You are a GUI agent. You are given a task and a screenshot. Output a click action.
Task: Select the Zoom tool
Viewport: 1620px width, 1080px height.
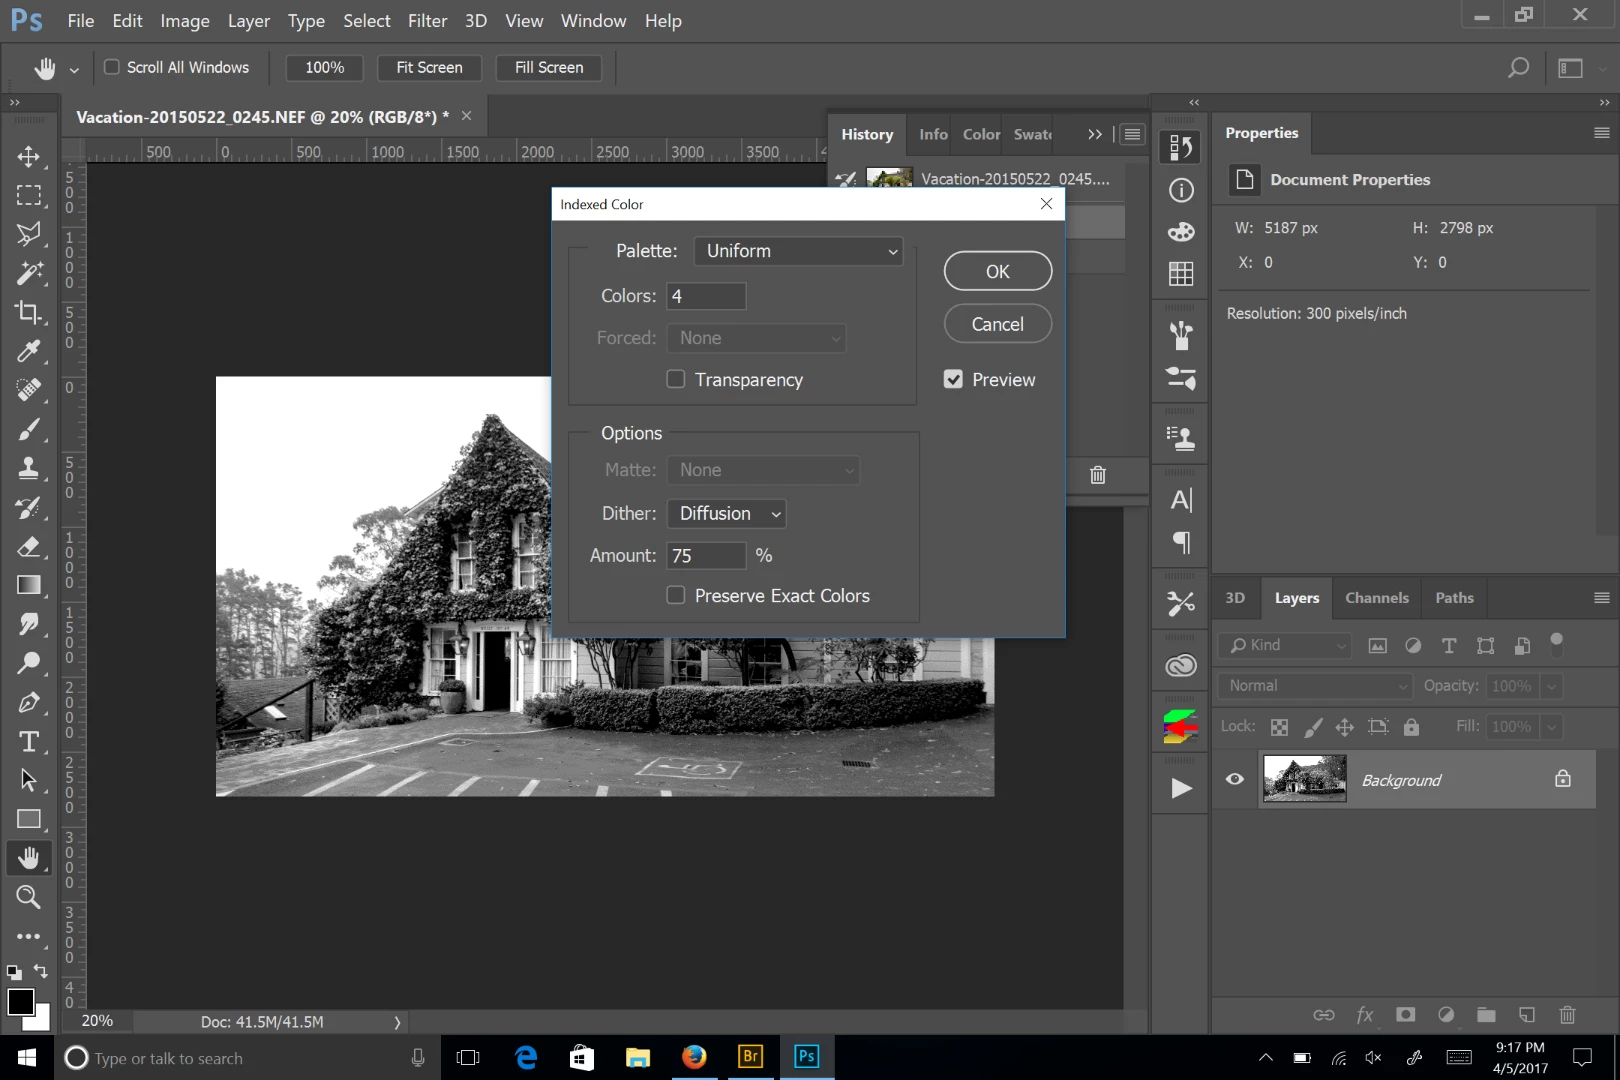tap(29, 897)
